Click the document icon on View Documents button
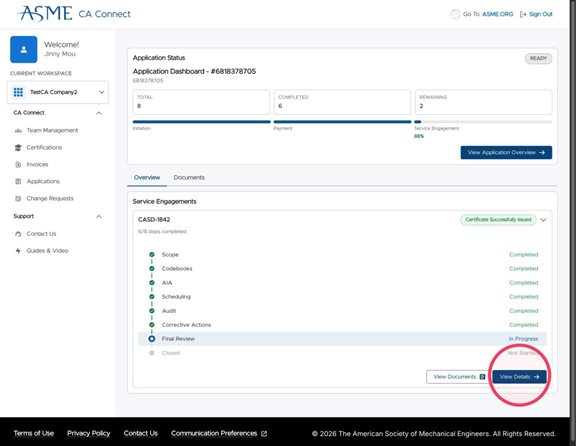Viewport: 576px width, 446px height. pyautogui.click(x=482, y=377)
